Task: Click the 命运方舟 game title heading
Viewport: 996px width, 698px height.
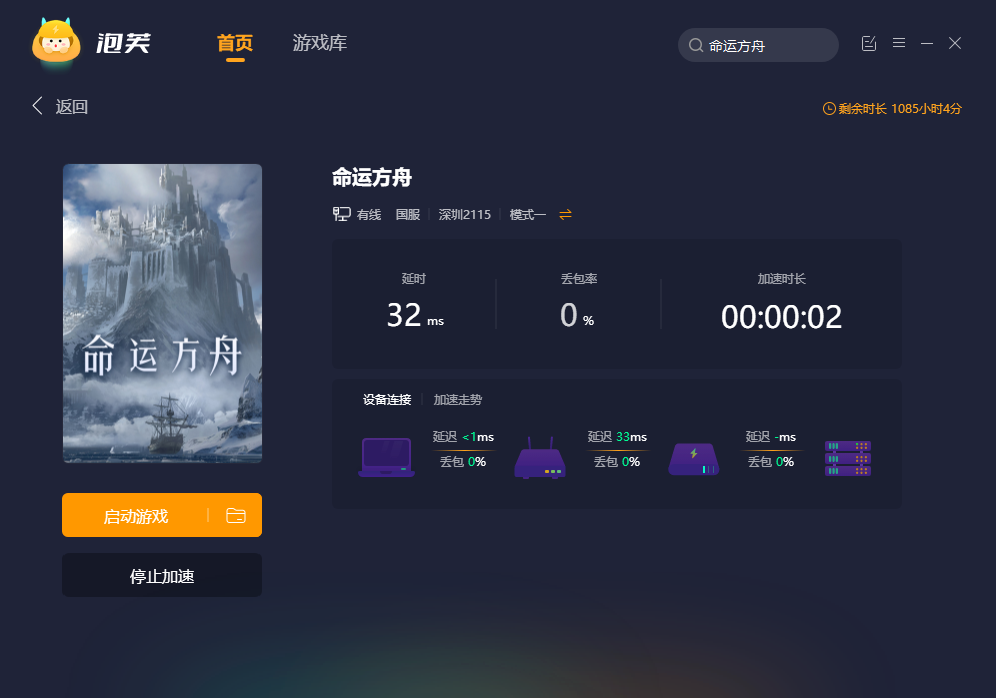Action: [x=372, y=177]
